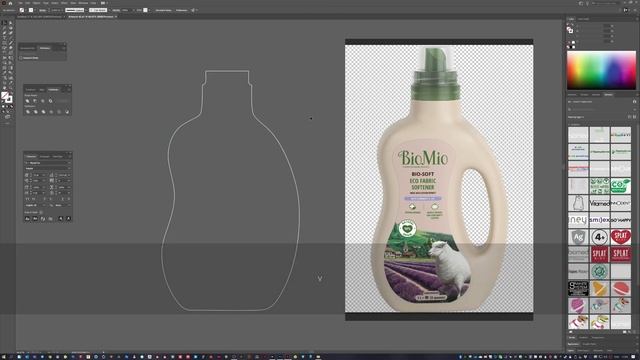Open font size dropdown in Character panel
640x360 pixels.
(x=44, y=175)
